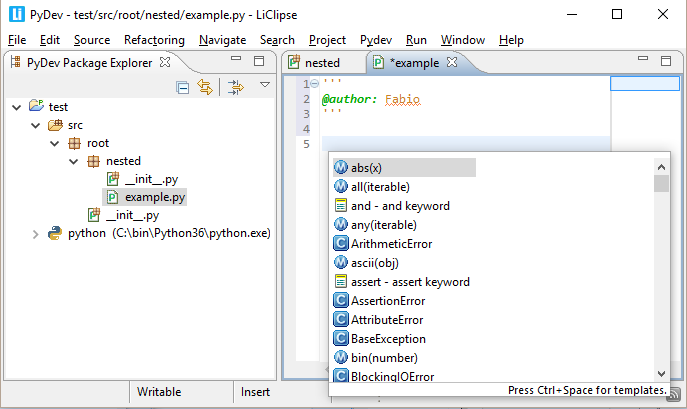The width and height of the screenshot is (687, 409).
Task: Close the PyDev Package Explorer view tab
Action: pyautogui.click(x=165, y=62)
